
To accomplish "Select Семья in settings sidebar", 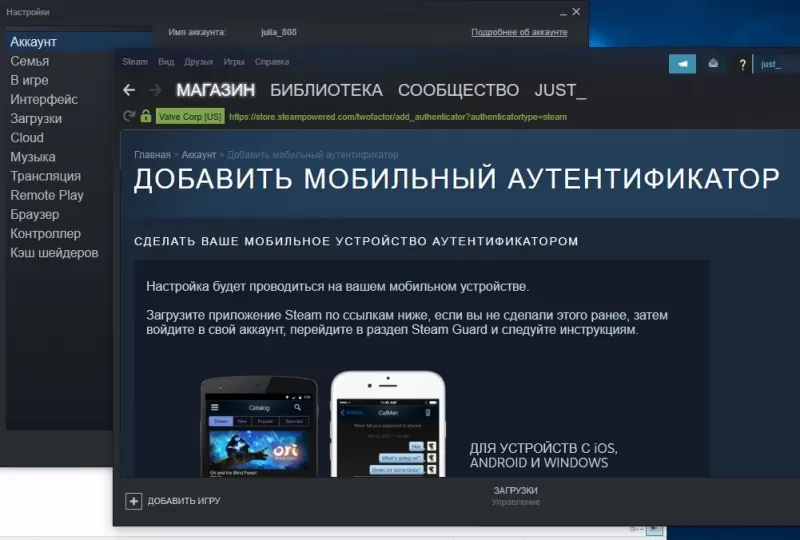I will (30, 61).
